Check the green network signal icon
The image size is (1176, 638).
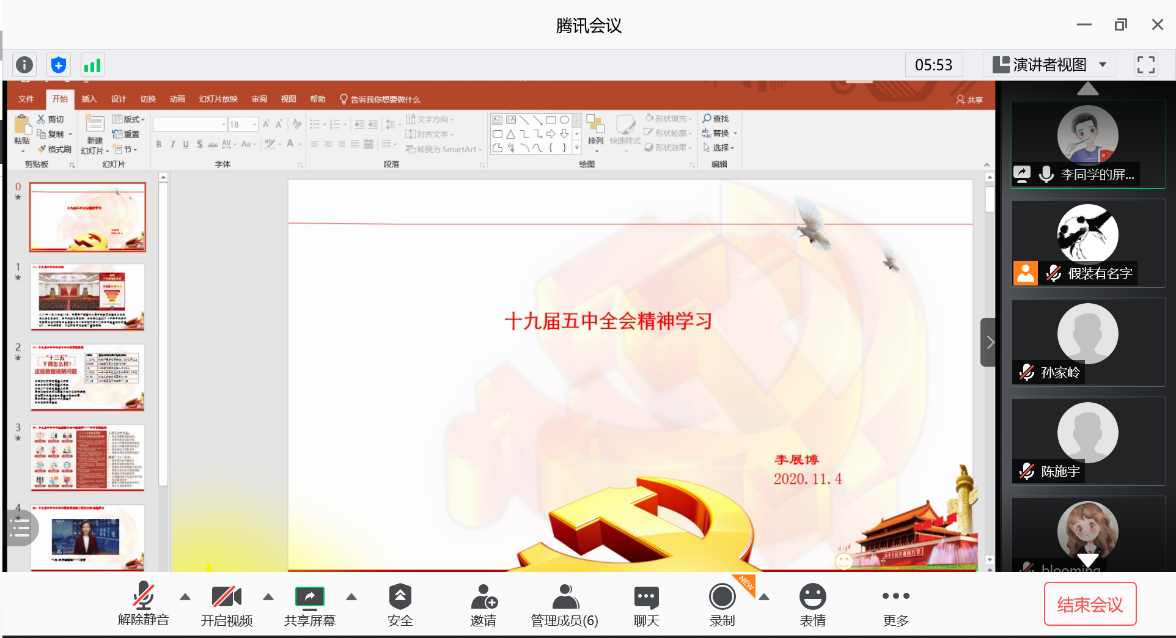[x=92, y=65]
